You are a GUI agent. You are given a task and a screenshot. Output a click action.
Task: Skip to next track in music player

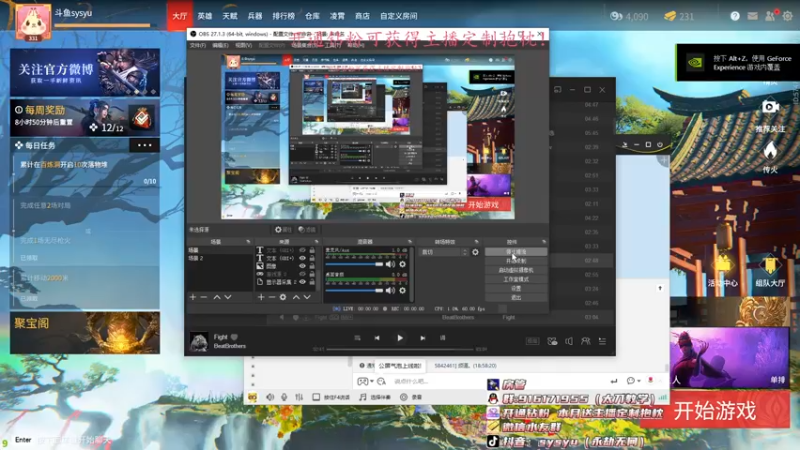tap(422, 338)
